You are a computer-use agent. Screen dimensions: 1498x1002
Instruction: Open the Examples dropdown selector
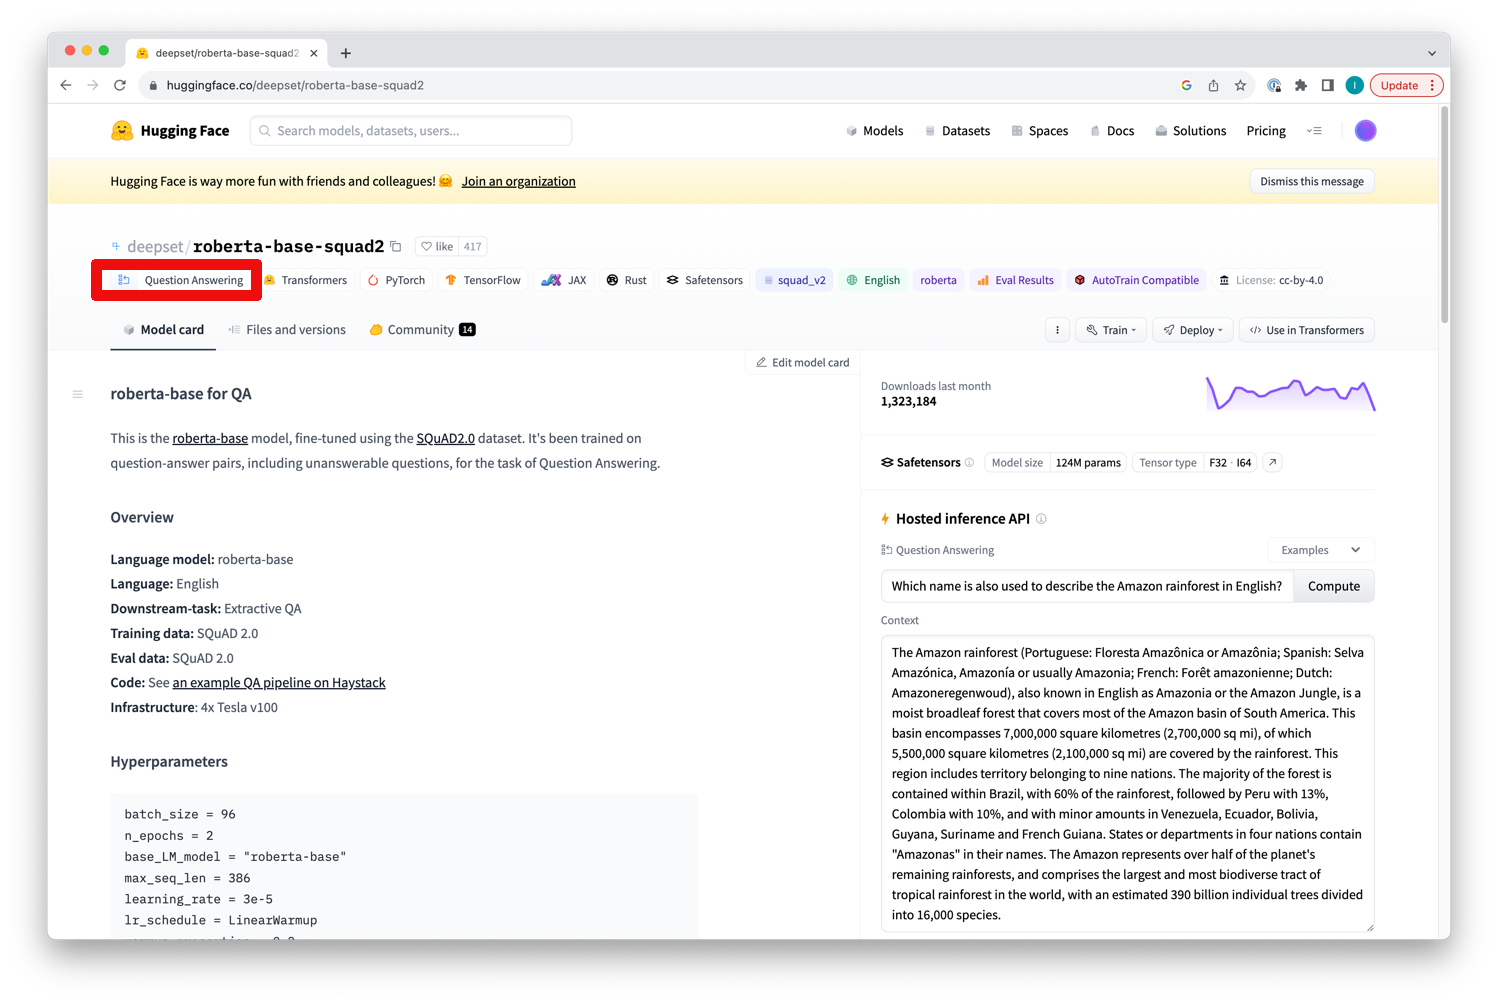coord(1320,550)
